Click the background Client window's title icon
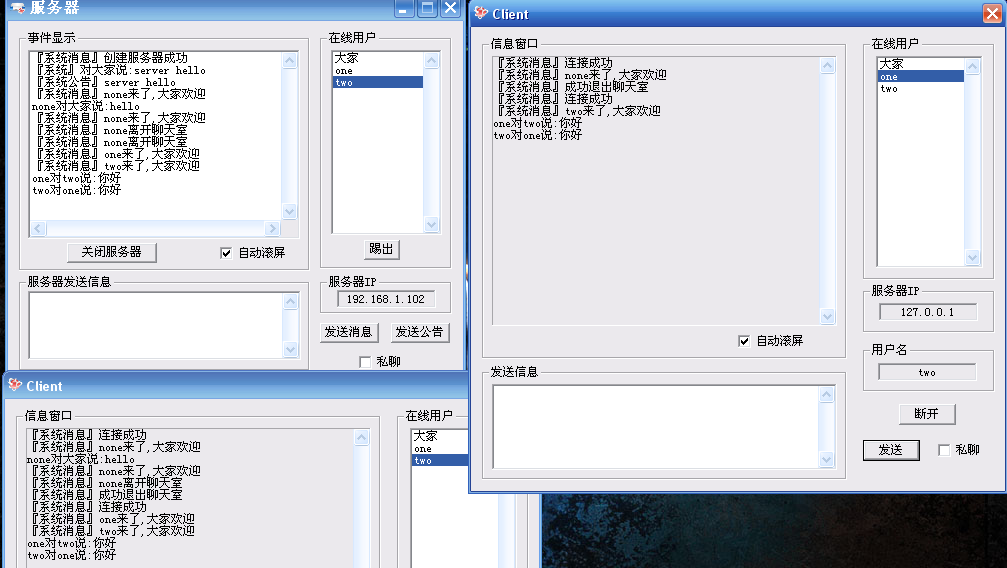The width and height of the screenshot is (1007, 568). pyautogui.click(x=15, y=386)
